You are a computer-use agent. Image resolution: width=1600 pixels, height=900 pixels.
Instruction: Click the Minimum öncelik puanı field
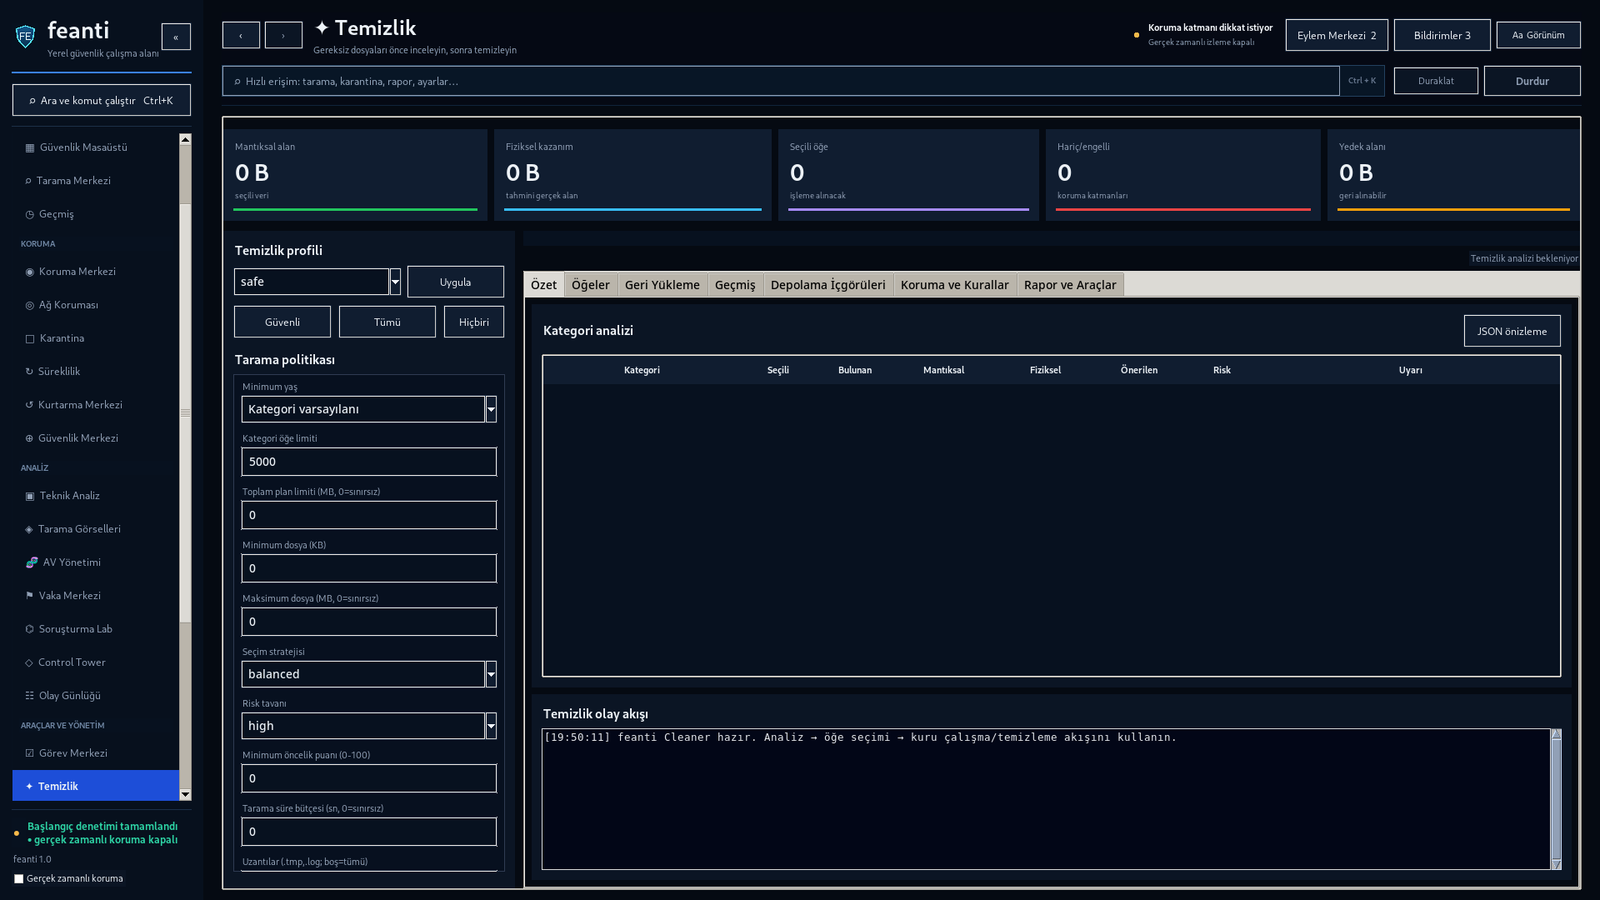tap(369, 778)
